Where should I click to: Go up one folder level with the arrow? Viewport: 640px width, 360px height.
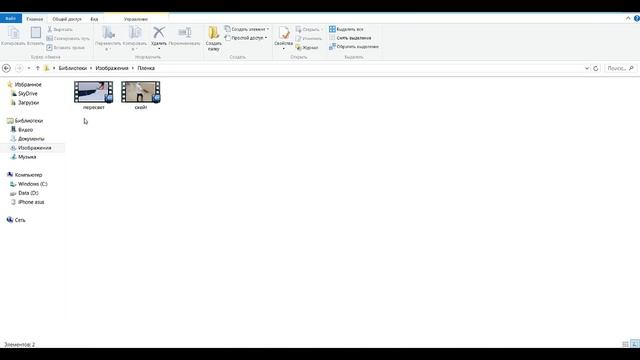38,68
